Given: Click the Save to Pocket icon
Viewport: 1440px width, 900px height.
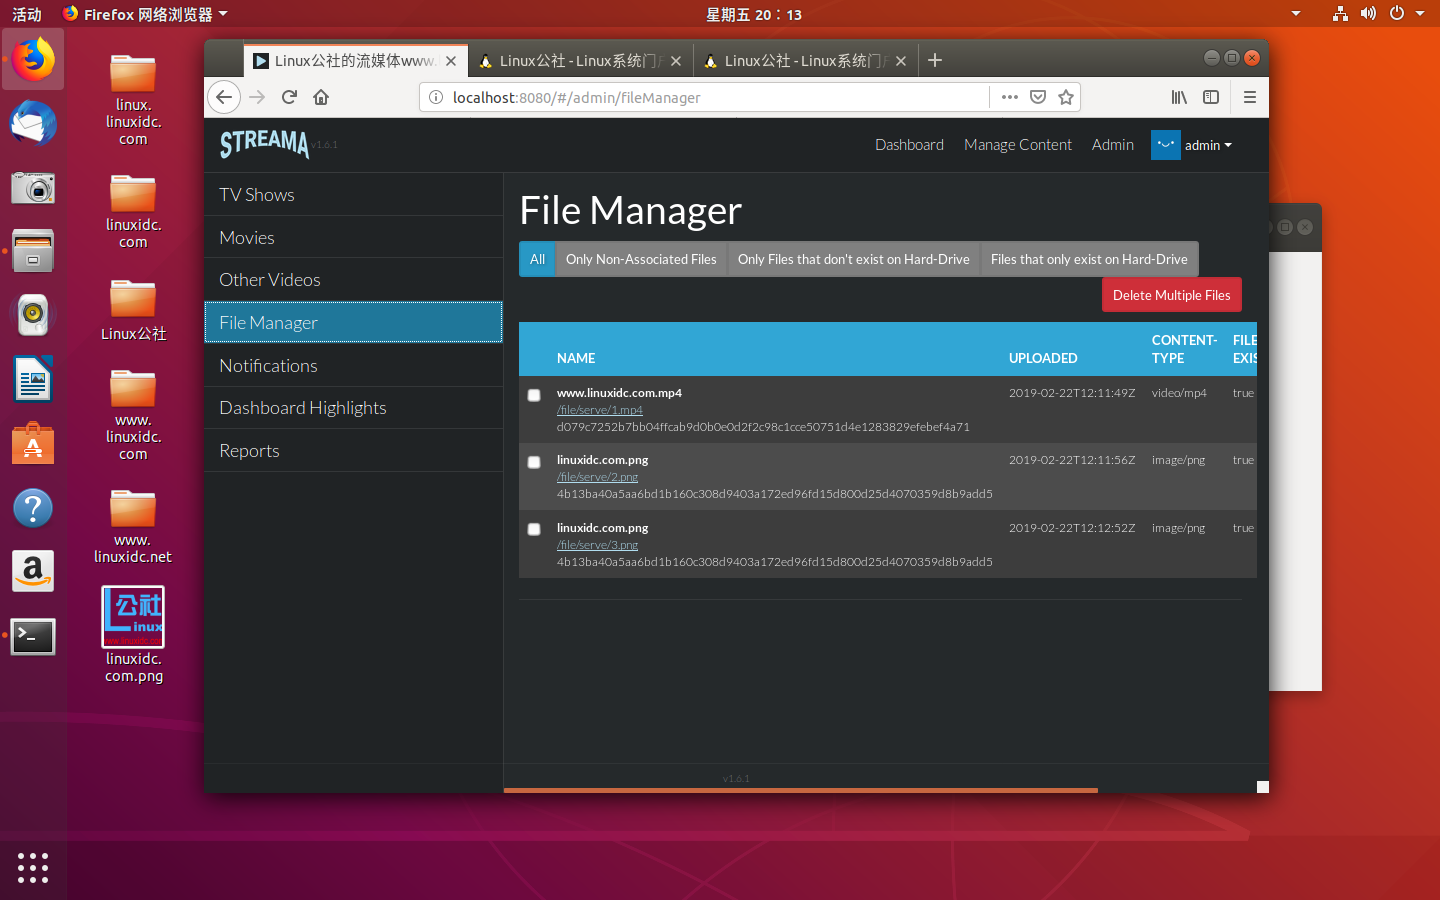Looking at the screenshot, I should tap(1038, 97).
